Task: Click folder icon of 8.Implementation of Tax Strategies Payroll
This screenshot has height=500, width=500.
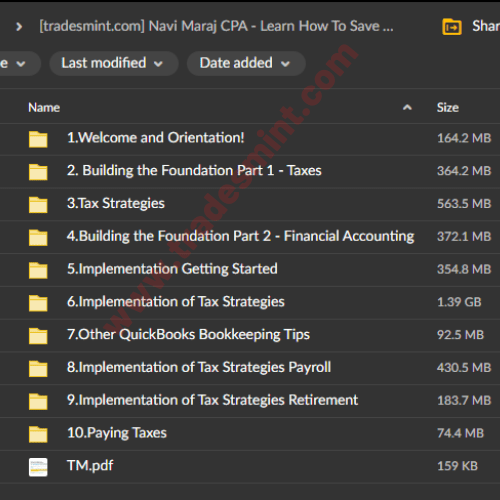Action: coord(38,368)
